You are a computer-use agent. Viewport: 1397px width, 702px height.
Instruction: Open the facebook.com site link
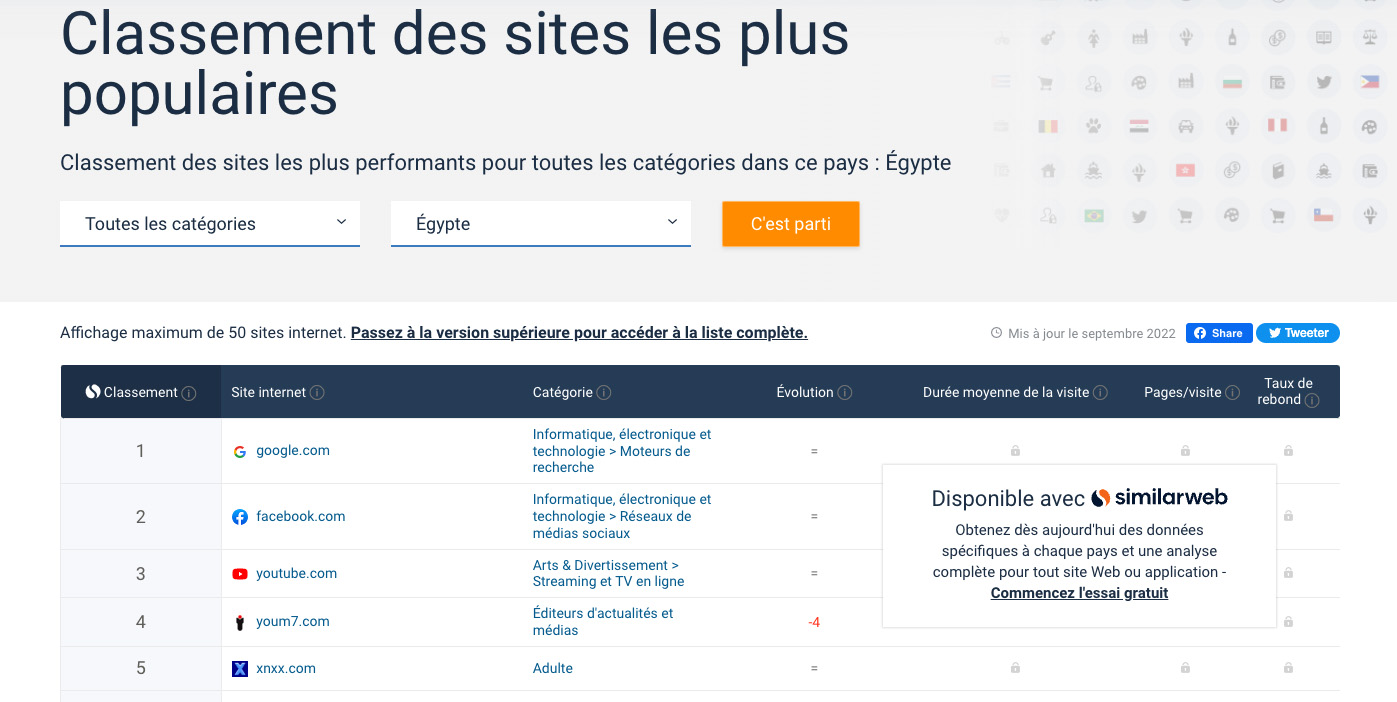[x=301, y=517]
